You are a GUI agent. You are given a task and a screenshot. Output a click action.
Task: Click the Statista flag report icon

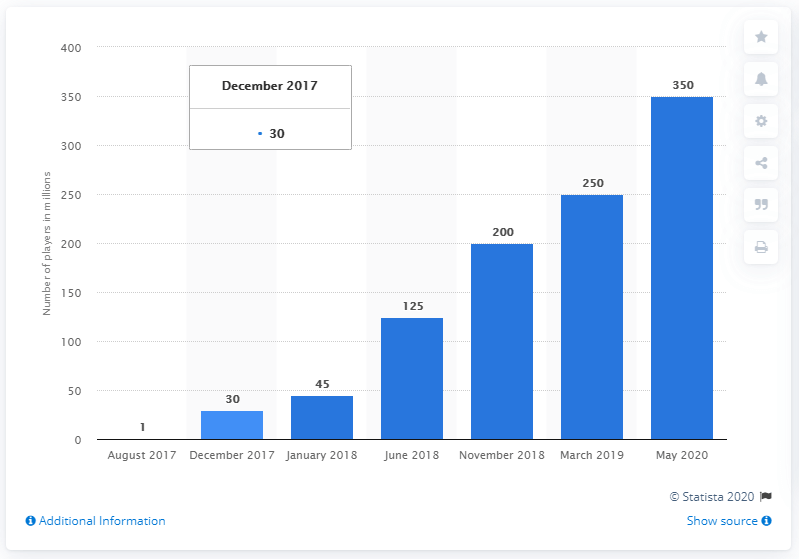pyautogui.click(x=766, y=496)
